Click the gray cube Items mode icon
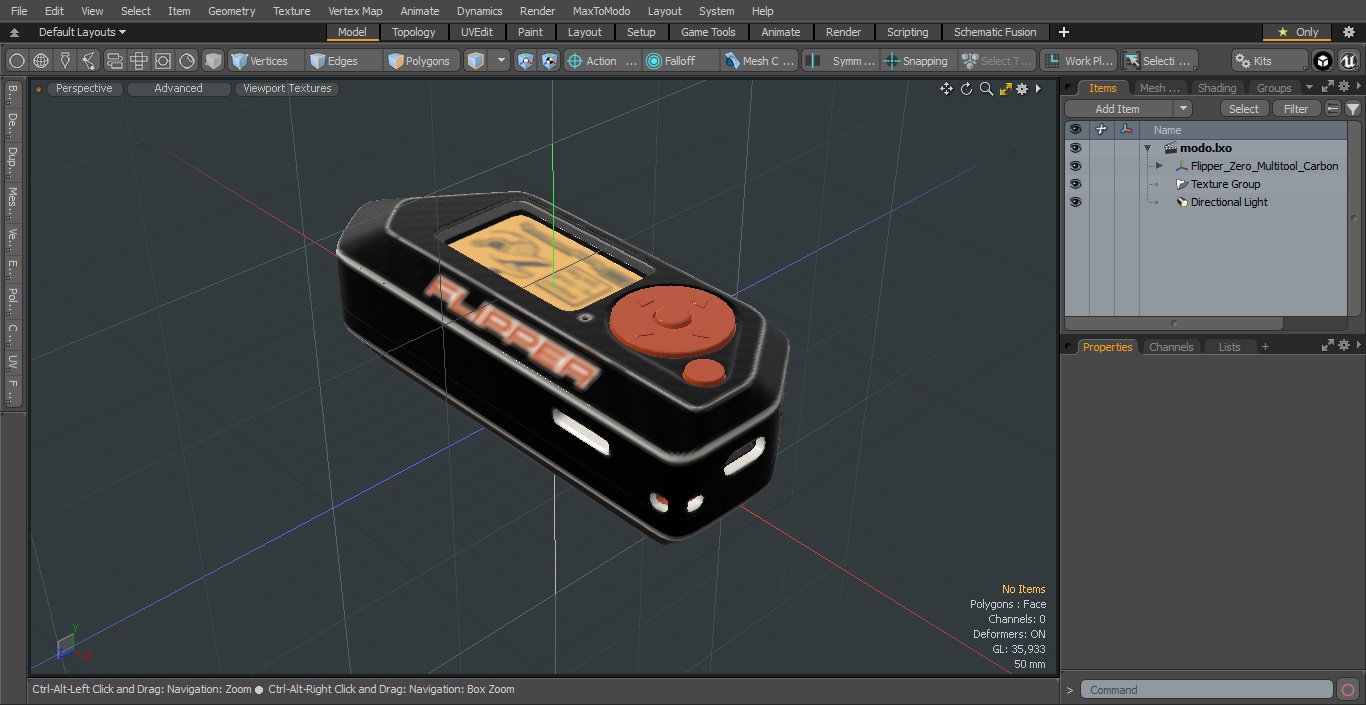The width and height of the screenshot is (1366, 705). pyautogui.click(x=213, y=61)
